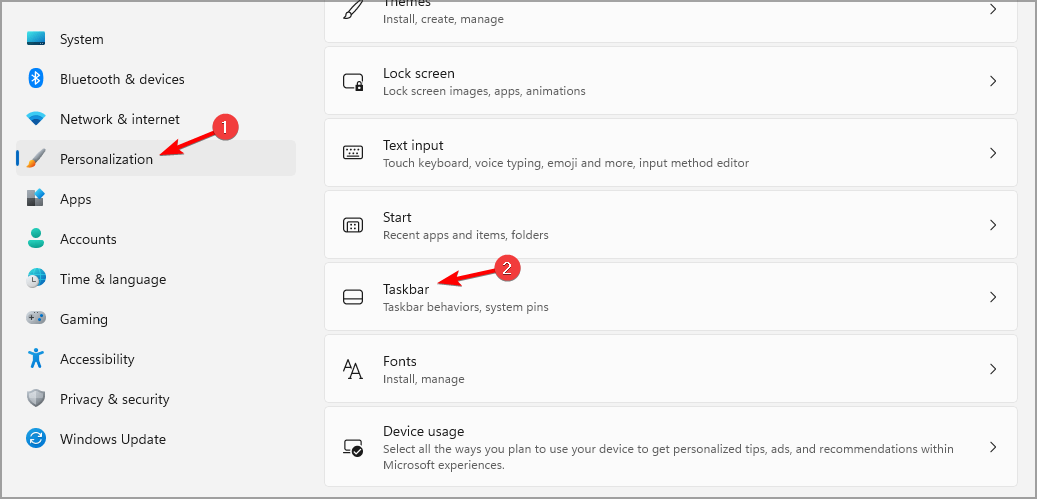Screen dimensions: 1037x499
Task: Open the Device usage chevron arrow
Action: pos(992,447)
